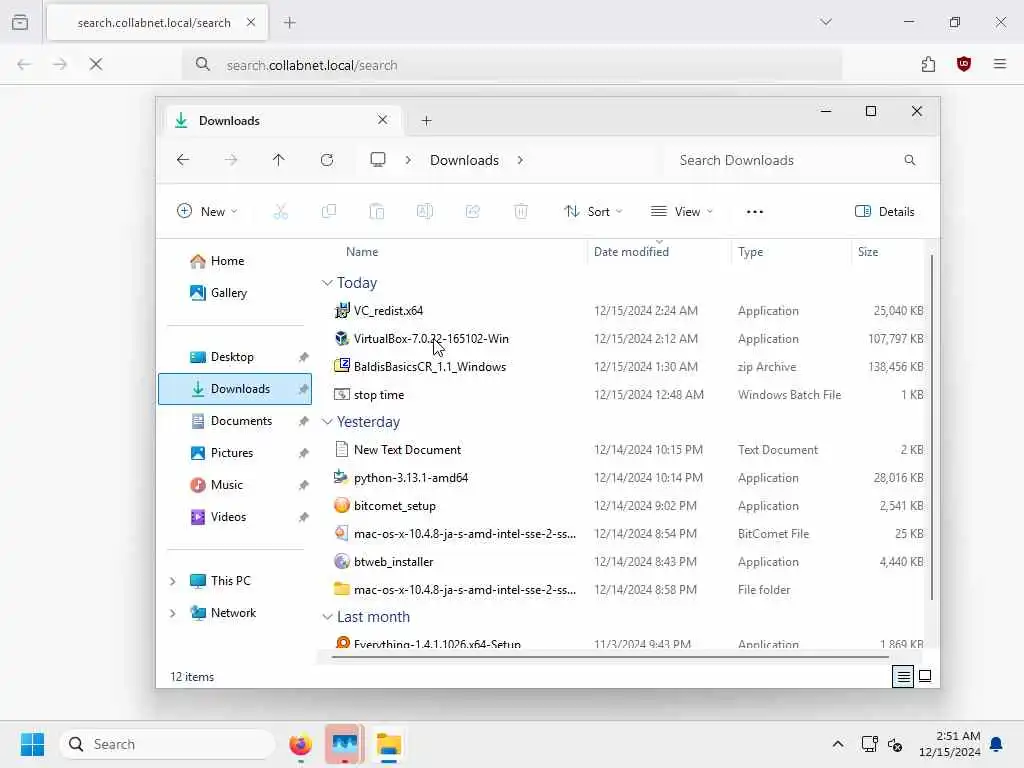Expand Network in navigation pane

point(172,613)
